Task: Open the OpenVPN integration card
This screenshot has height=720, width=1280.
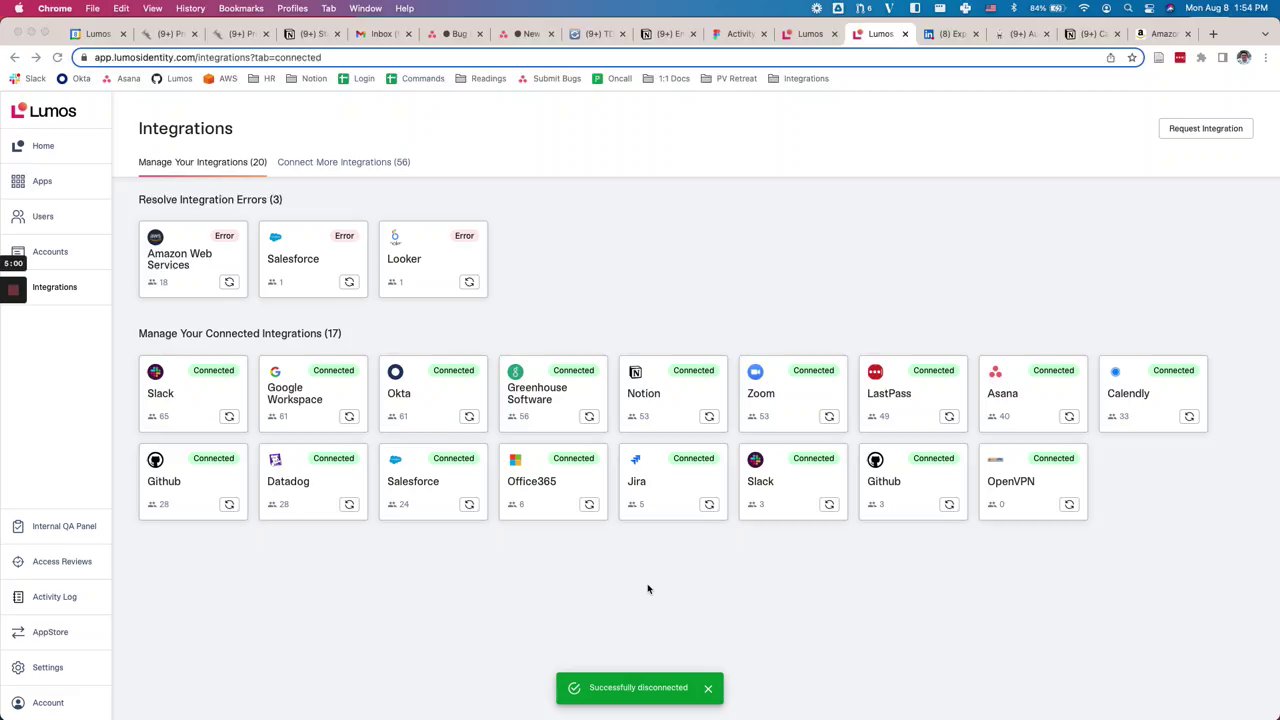Action: click(1033, 481)
